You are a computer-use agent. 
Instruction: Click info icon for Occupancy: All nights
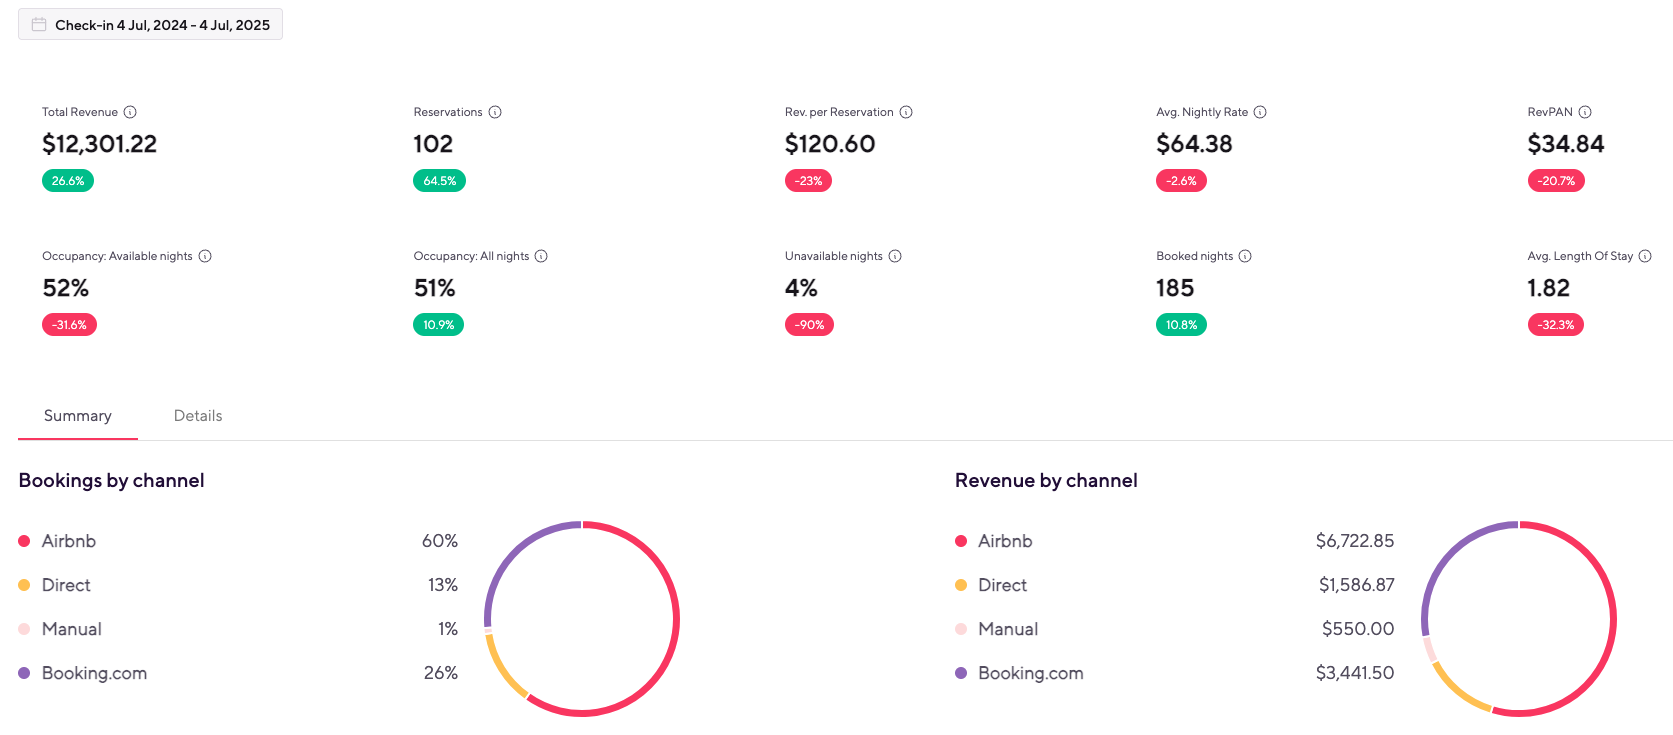[x=541, y=256]
